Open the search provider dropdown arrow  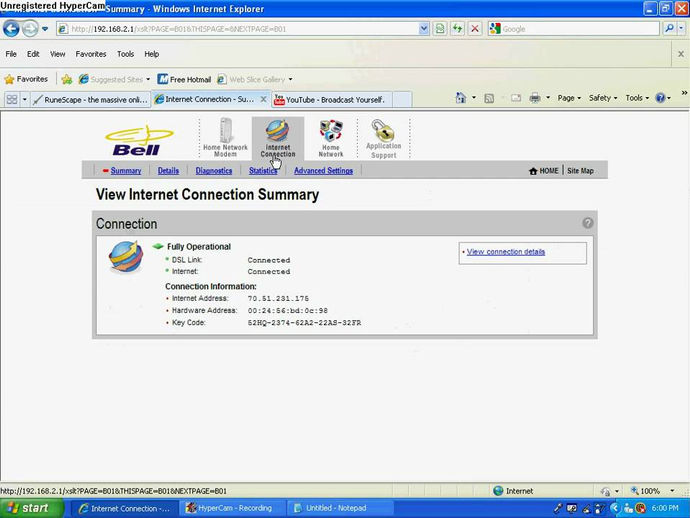[681, 29]
